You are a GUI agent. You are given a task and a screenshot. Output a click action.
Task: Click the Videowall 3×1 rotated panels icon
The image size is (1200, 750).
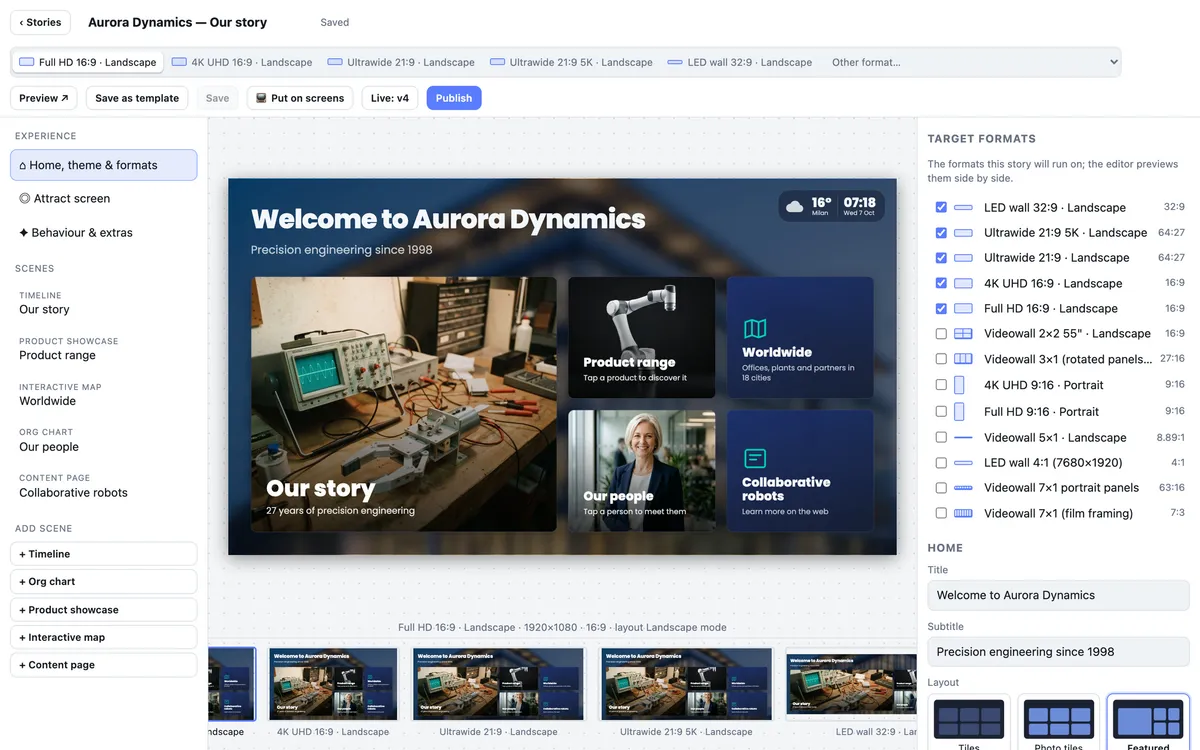(x=963, y=359)
